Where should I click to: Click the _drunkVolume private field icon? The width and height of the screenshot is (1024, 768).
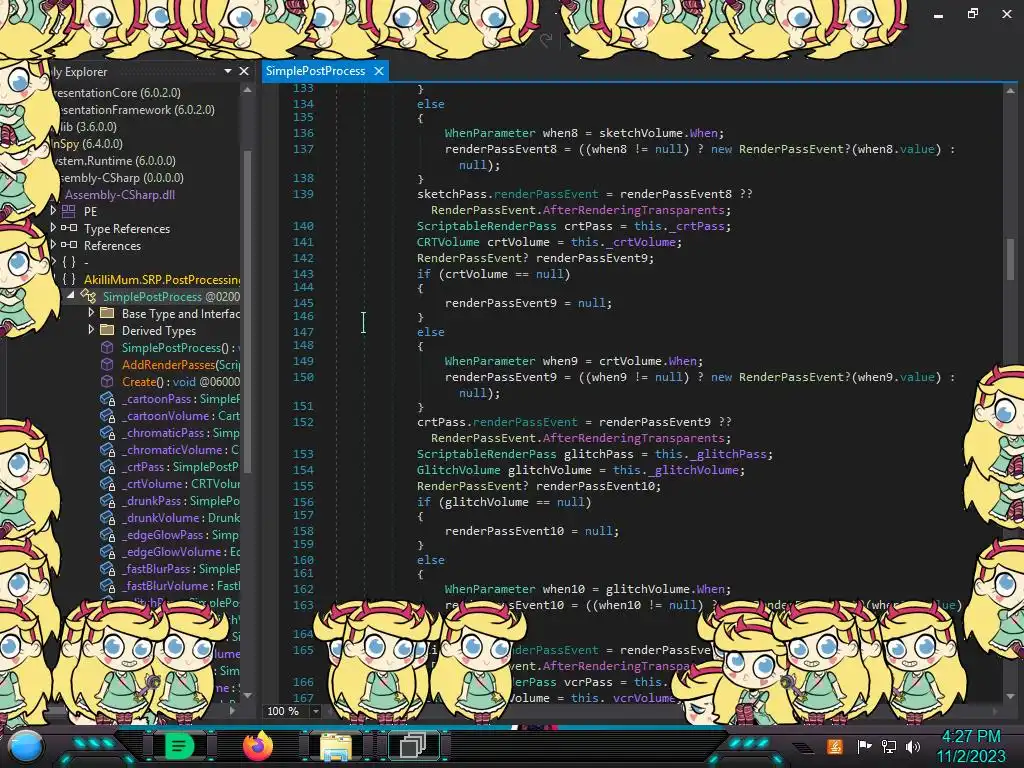point(107,517)
